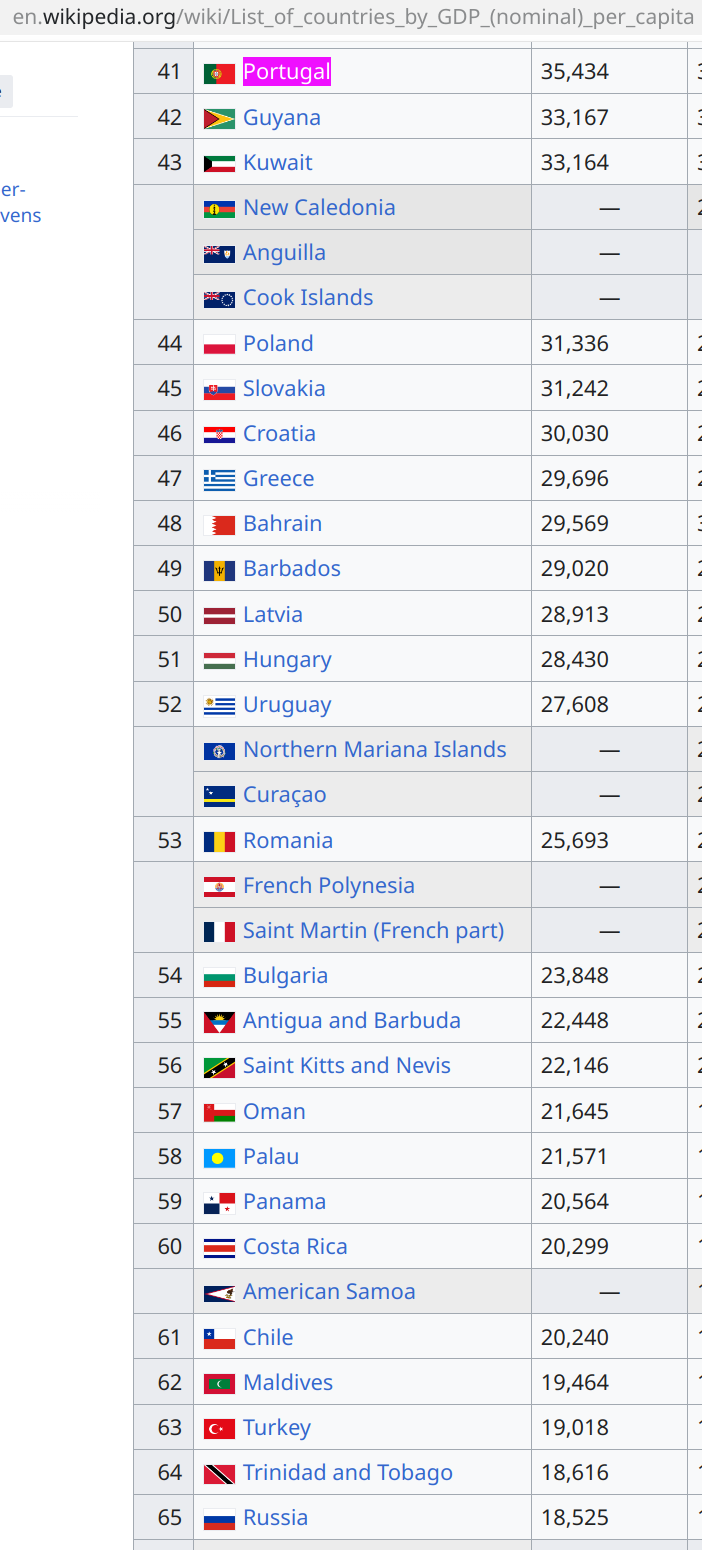Follow the Kuwait link
The width and height of the screenshot is (702, 1550).
coord(278,163)
